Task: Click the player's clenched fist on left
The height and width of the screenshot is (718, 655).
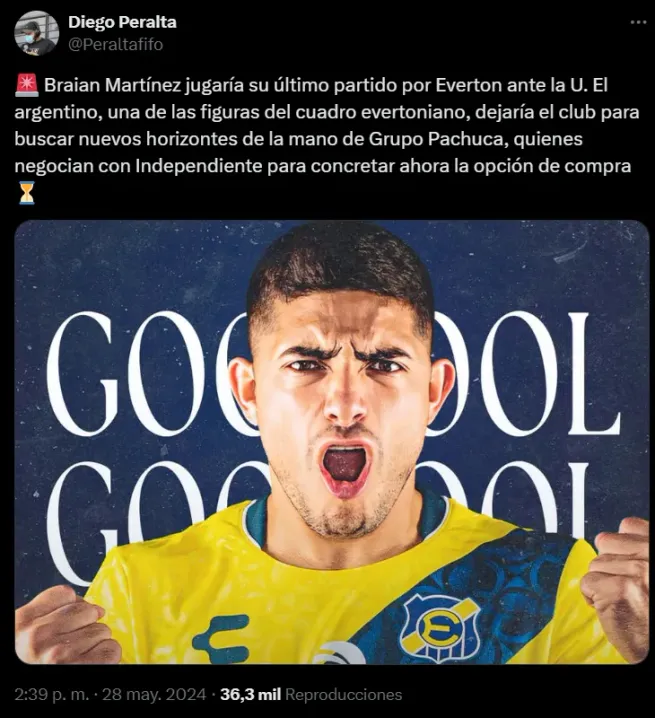Action: (x=64, y=625)
